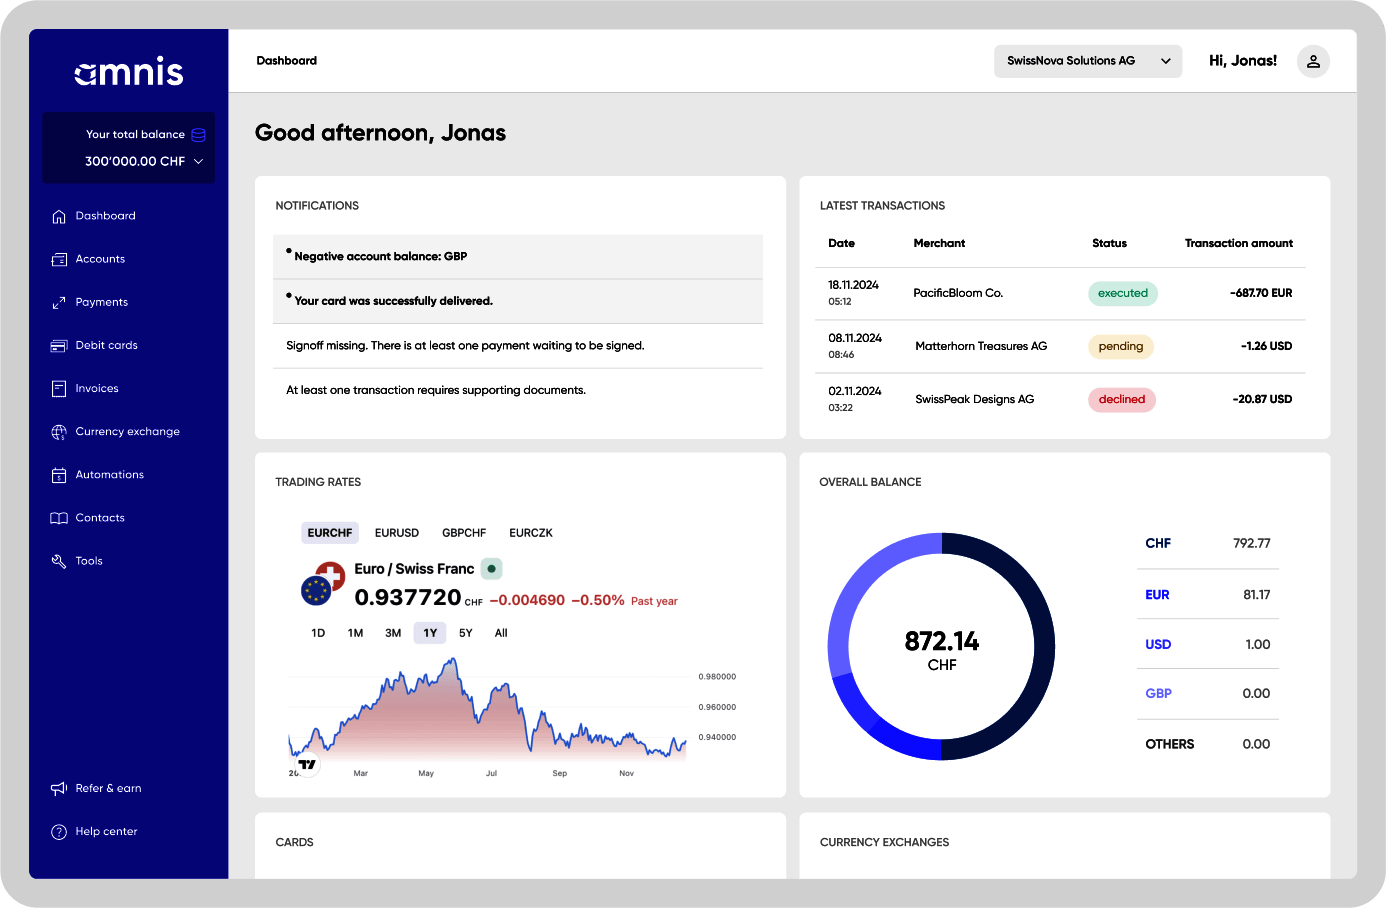
Task: Click the Dashboard home icon in sidebar
Action: coord(59,216)
